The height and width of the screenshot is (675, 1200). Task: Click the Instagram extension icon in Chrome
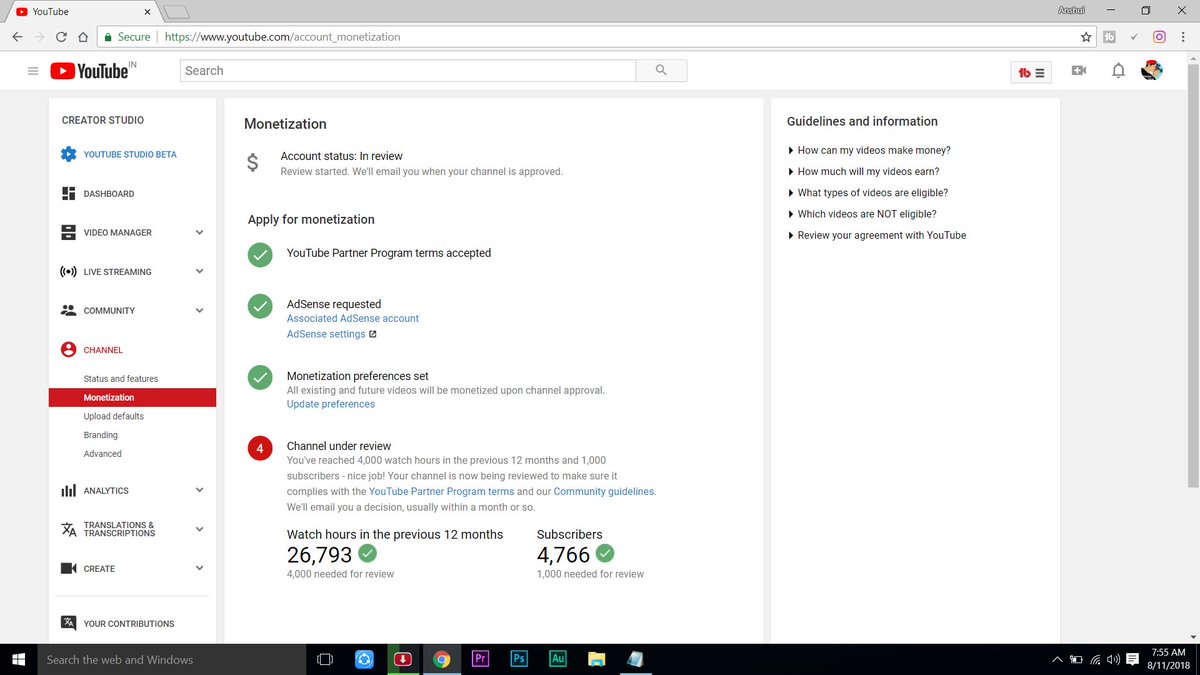1160,37
